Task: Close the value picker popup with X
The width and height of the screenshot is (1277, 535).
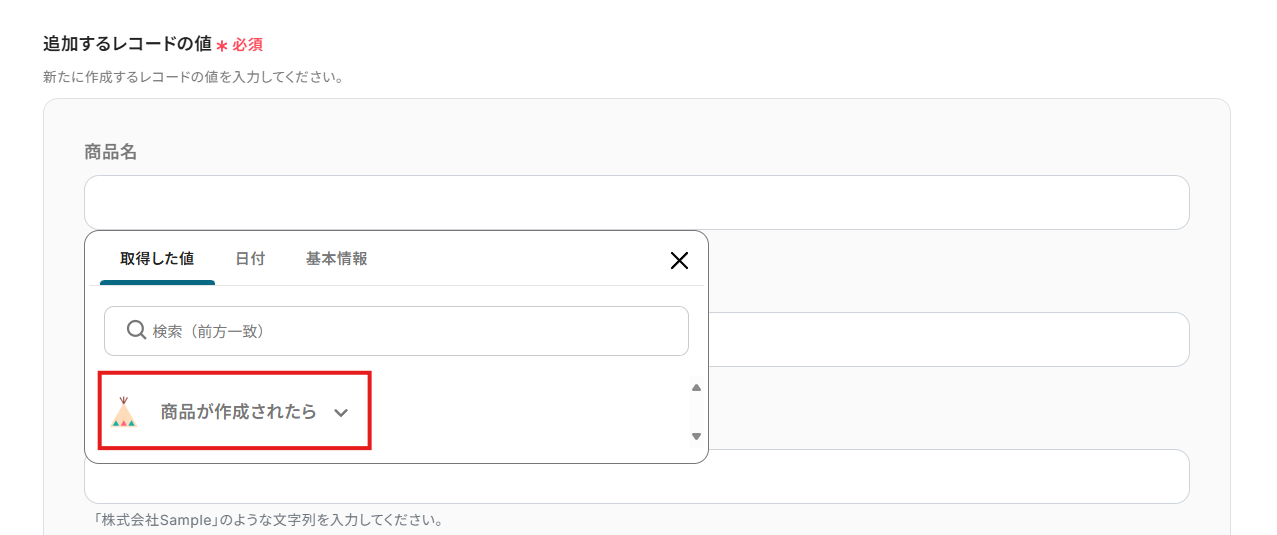Action: pyautogui.click(x=679, y=261)
